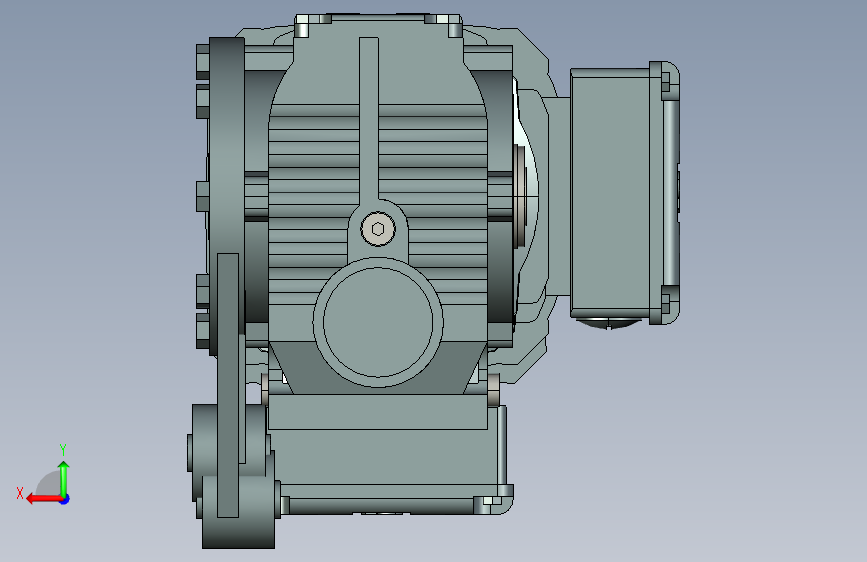
Task: Select the large round cover cap on housing
Action: (378, 322)
